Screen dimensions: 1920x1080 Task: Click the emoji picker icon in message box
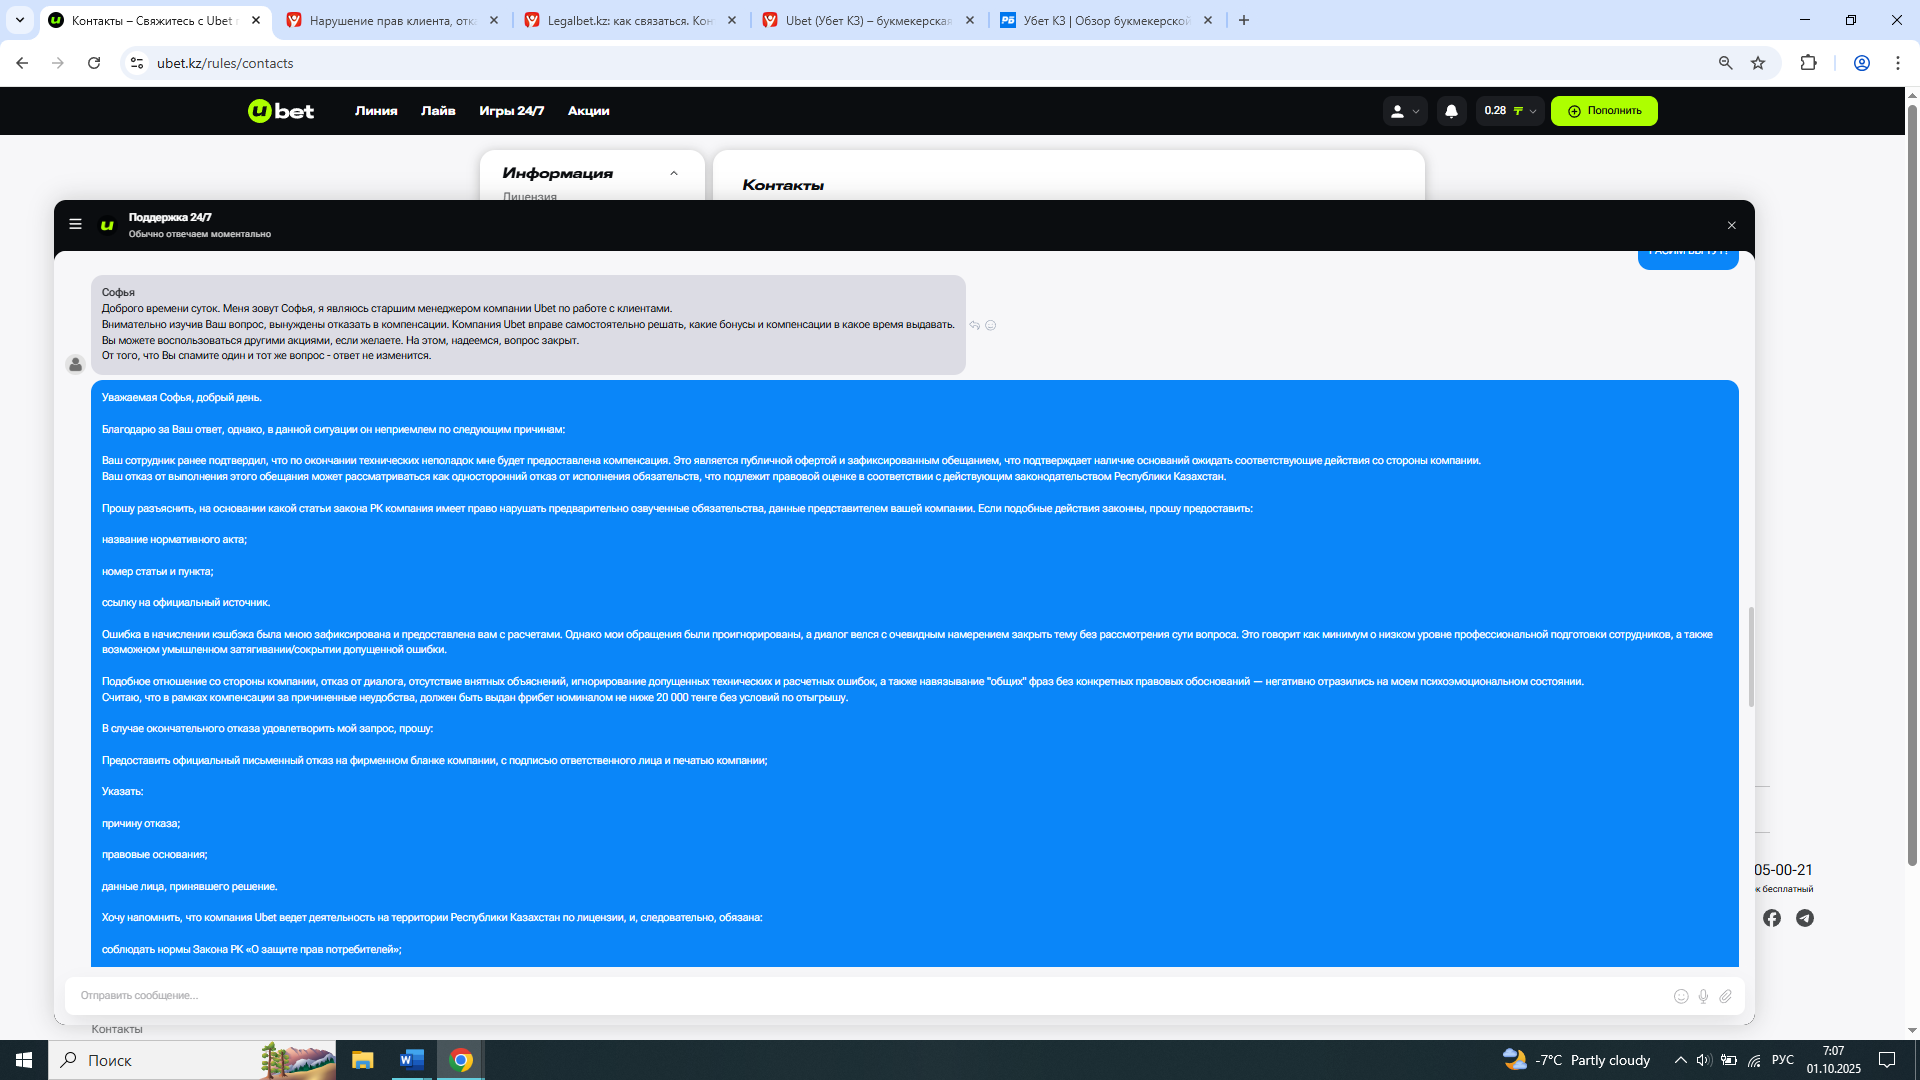point(1681,996)
